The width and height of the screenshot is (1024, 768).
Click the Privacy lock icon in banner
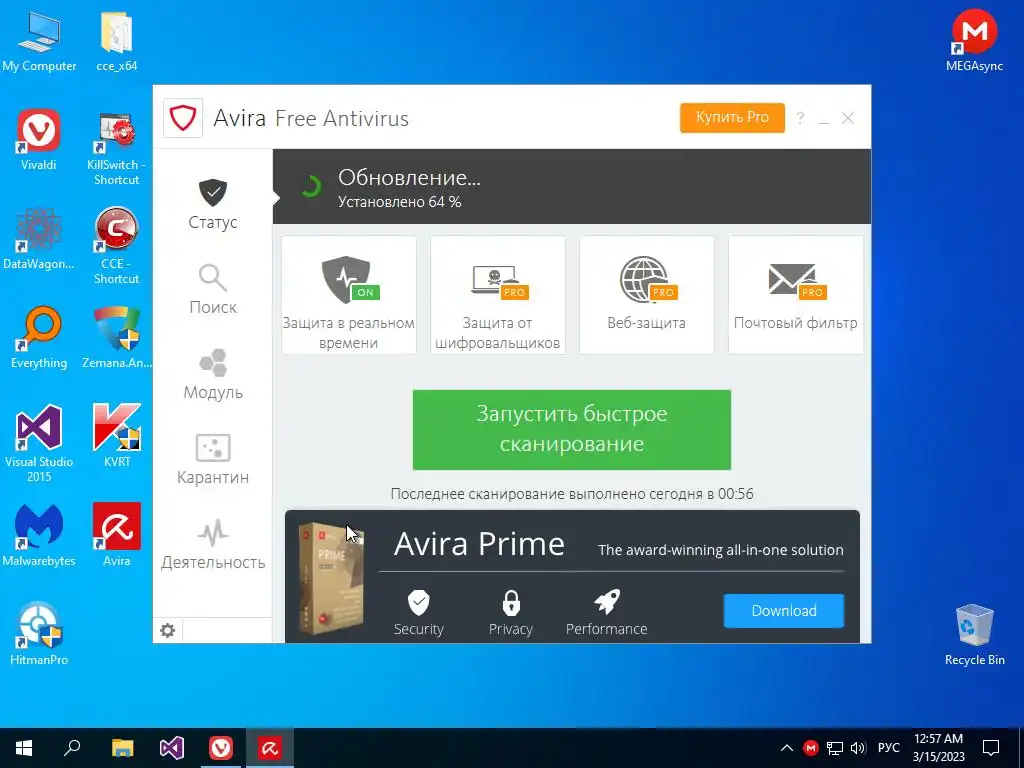pos(511,603)
